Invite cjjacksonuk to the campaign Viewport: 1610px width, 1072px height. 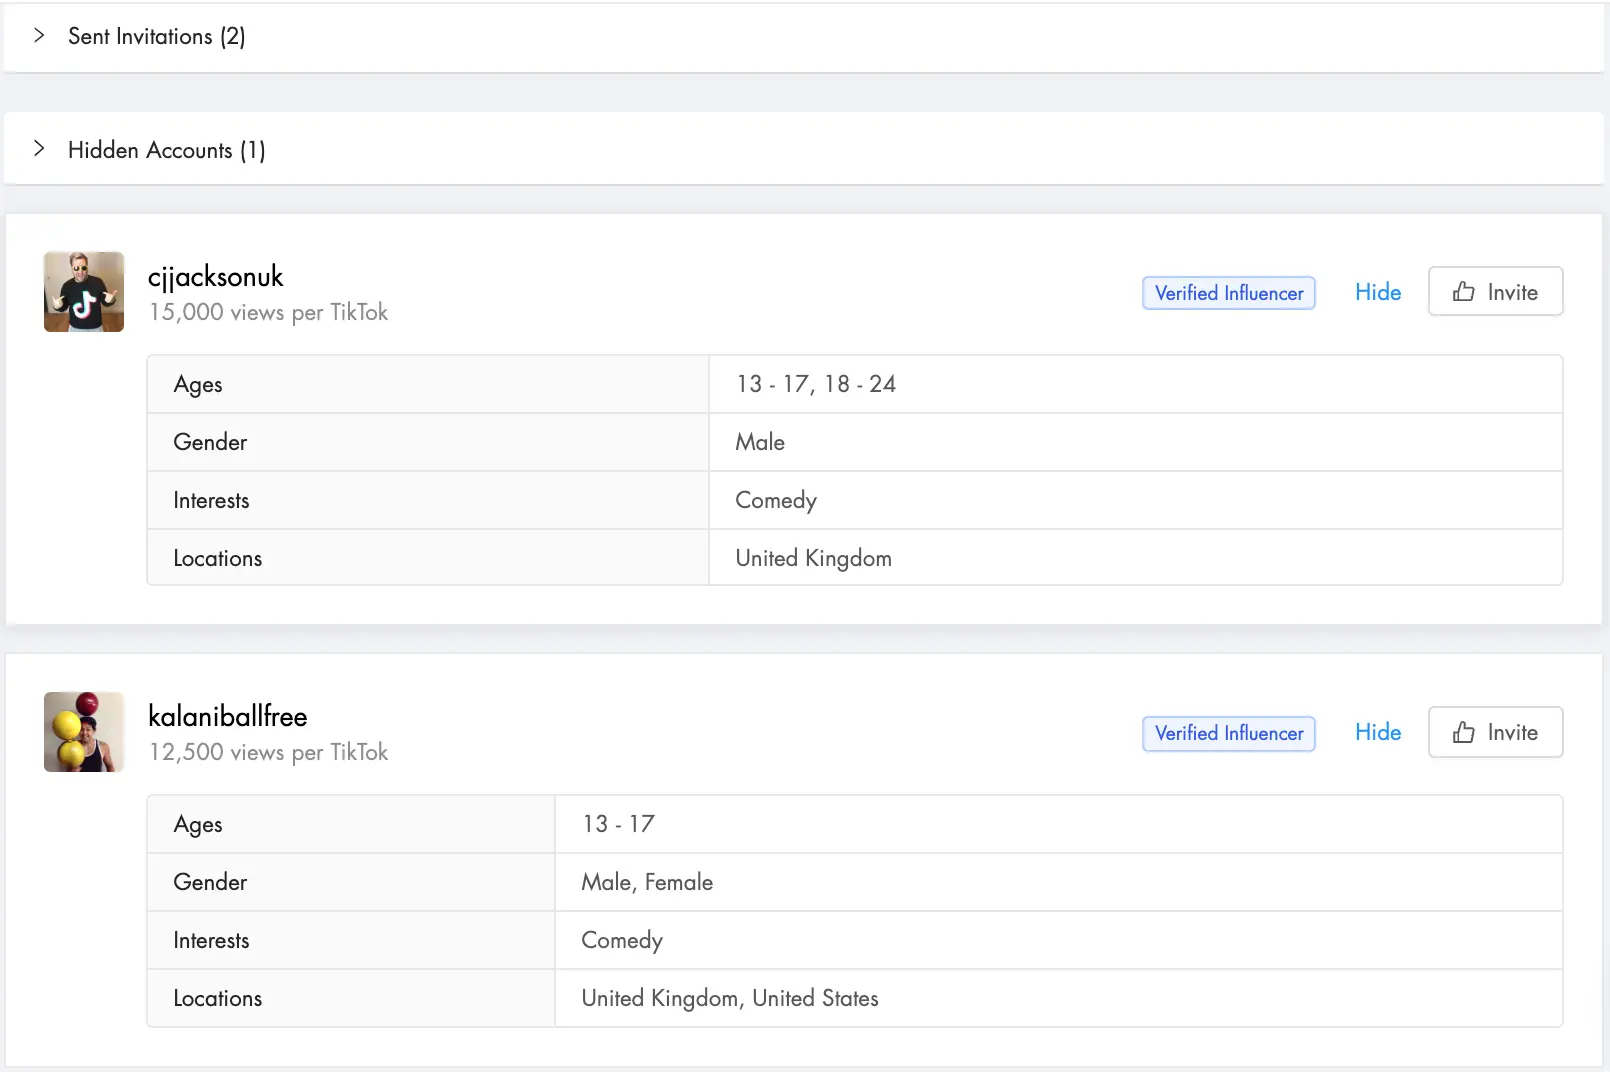[1495, 292]
